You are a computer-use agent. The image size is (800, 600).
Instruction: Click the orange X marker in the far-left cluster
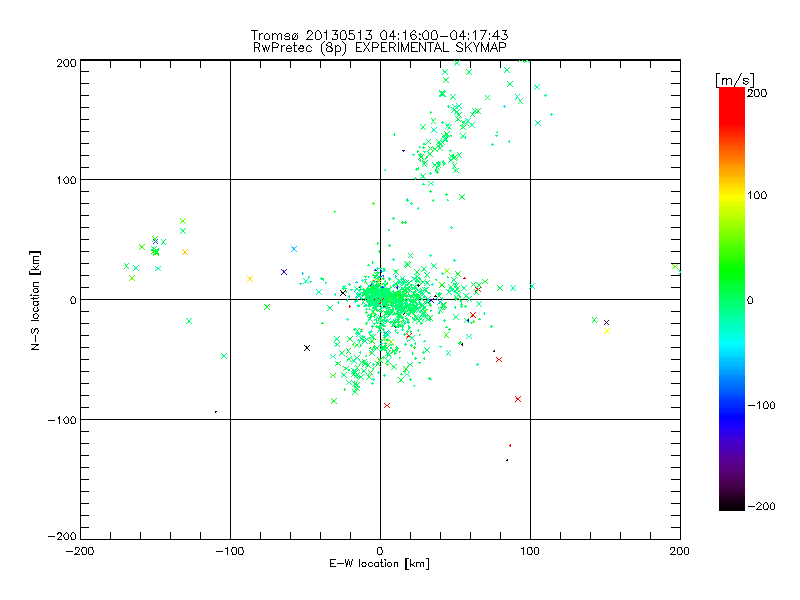185,252
